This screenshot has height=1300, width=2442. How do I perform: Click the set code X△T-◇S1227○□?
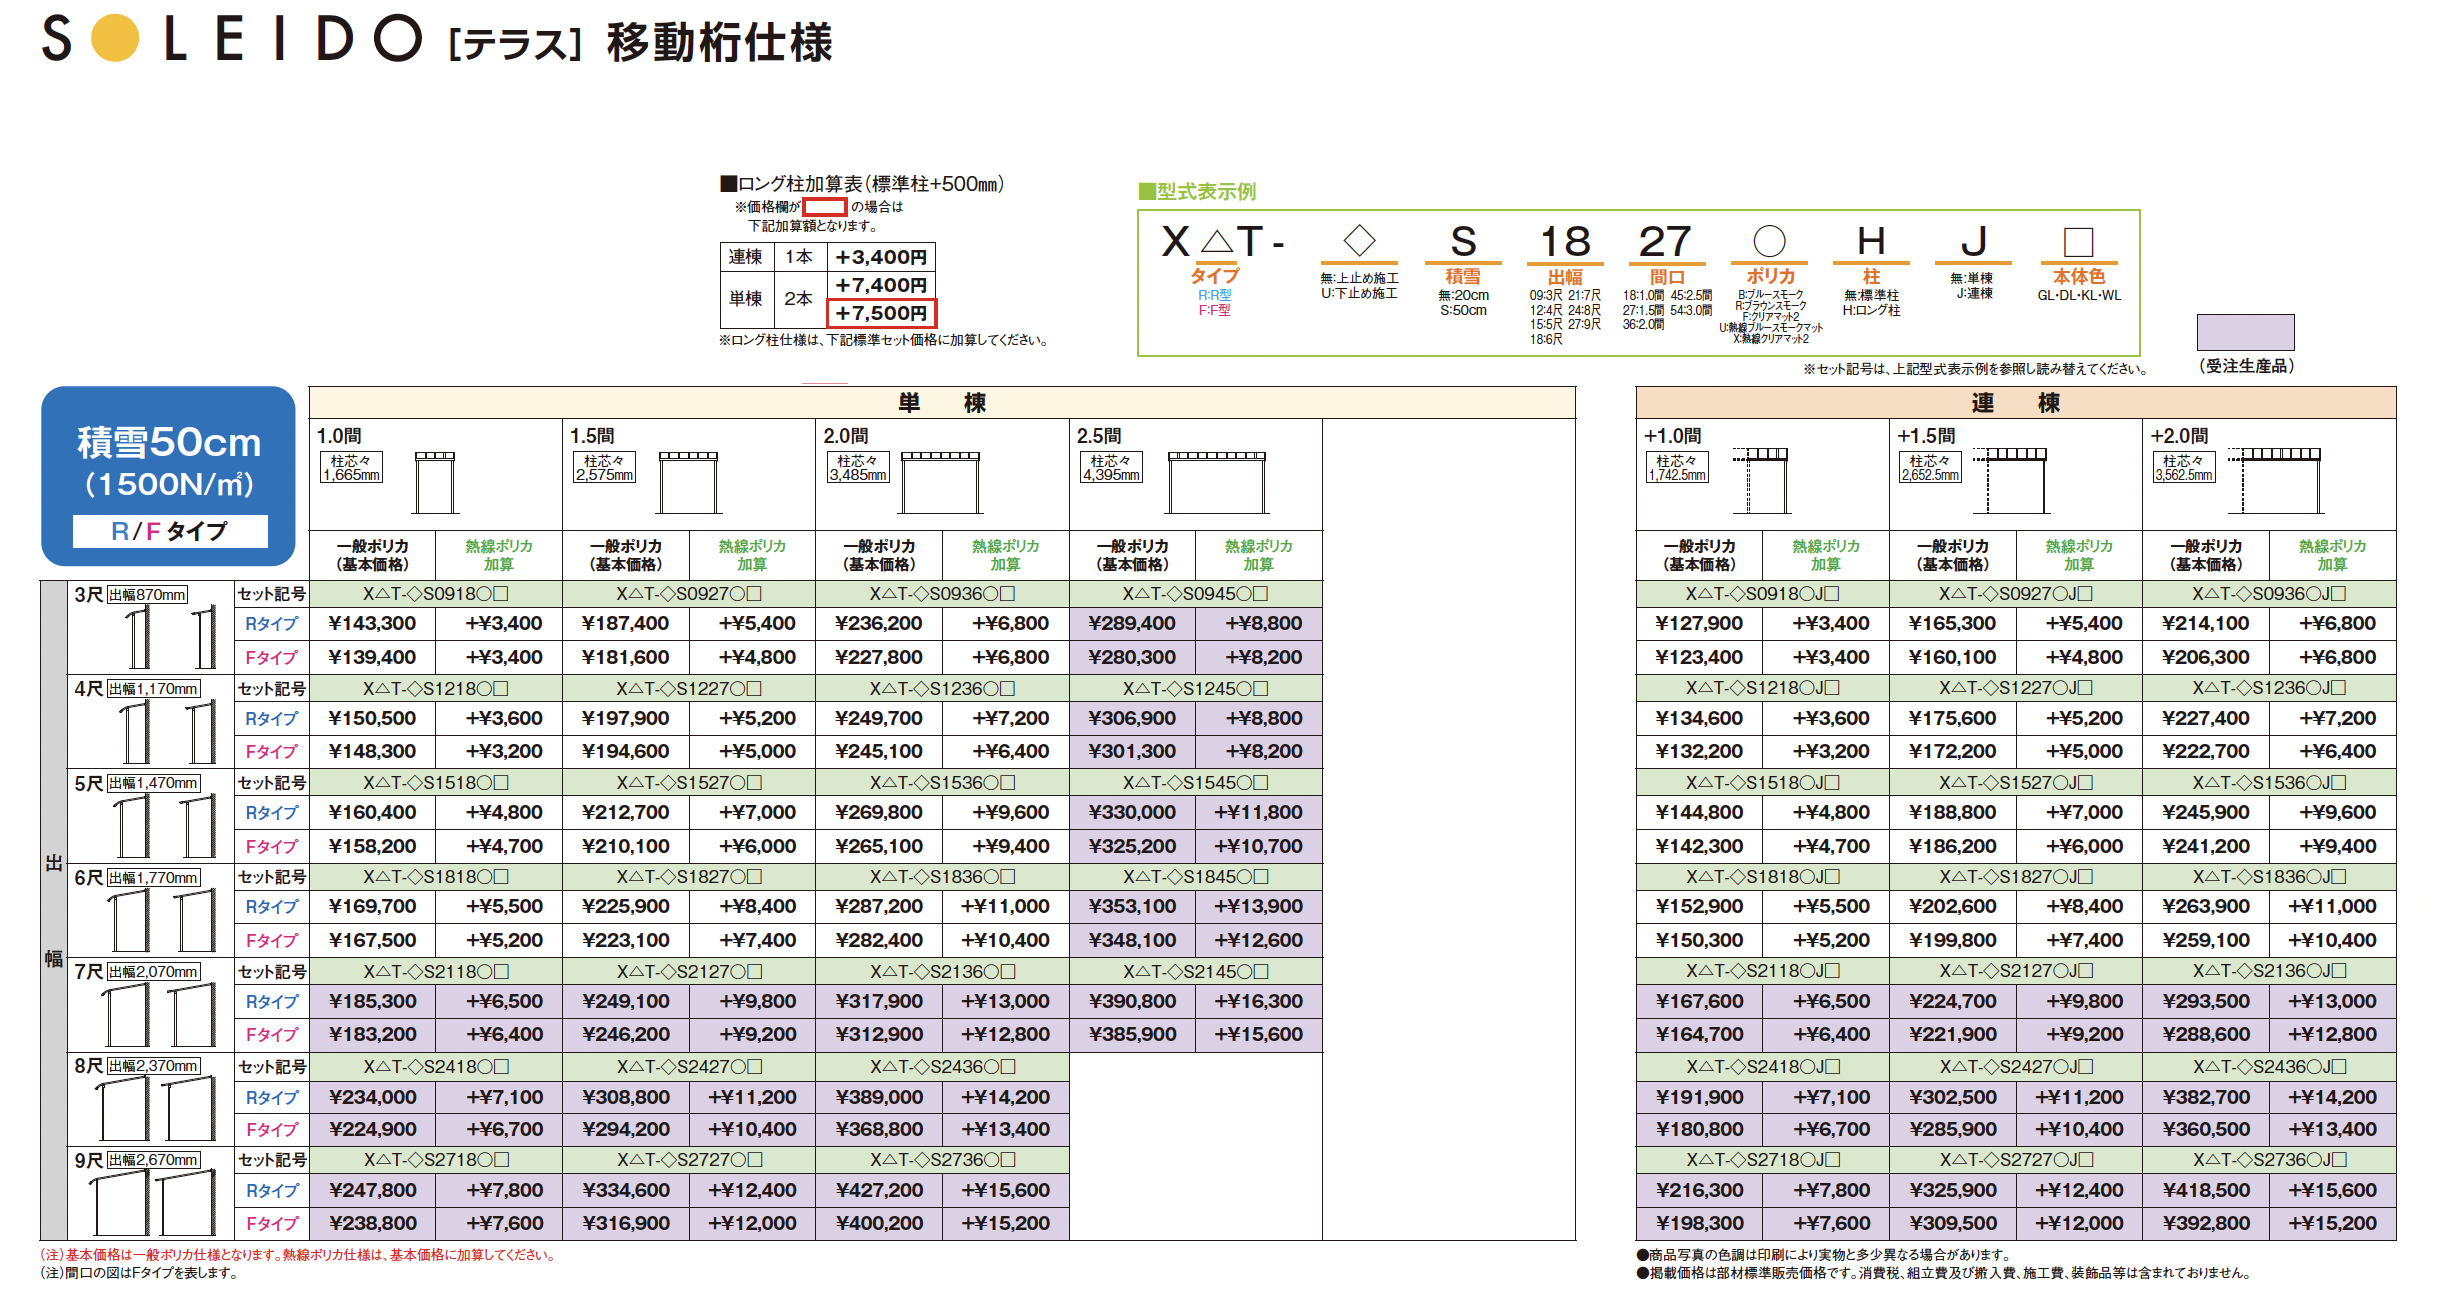(689, 689)
